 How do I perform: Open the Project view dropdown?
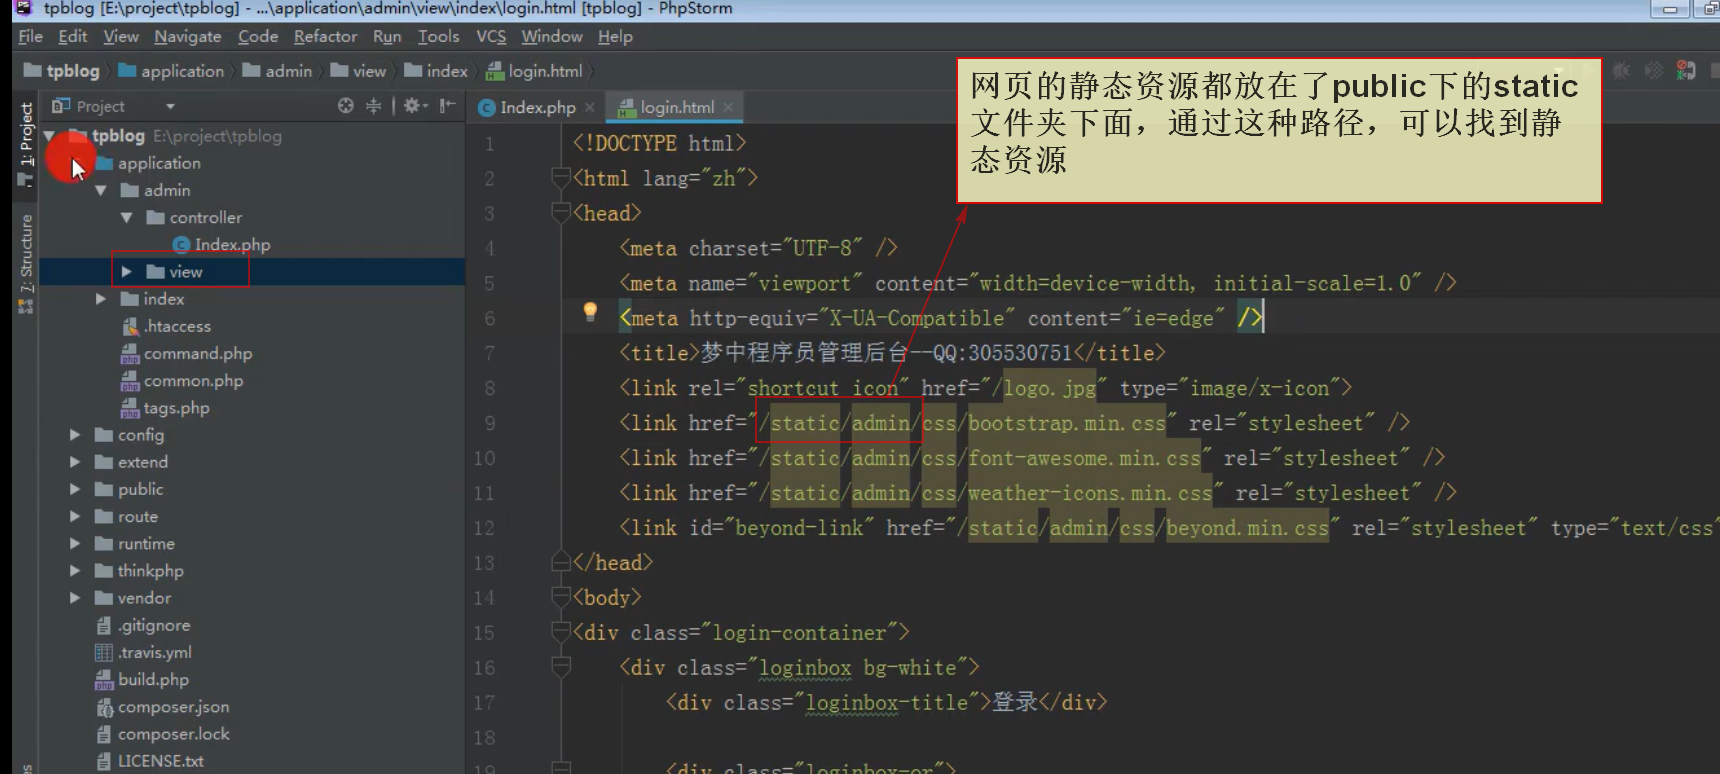point(170,106)
